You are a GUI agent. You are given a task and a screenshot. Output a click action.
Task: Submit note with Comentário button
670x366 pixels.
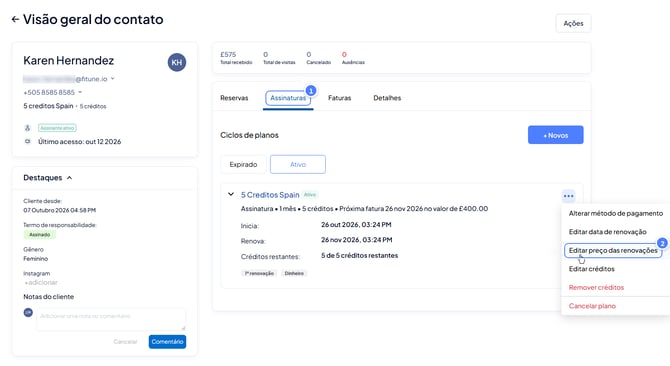pos(168,342)
